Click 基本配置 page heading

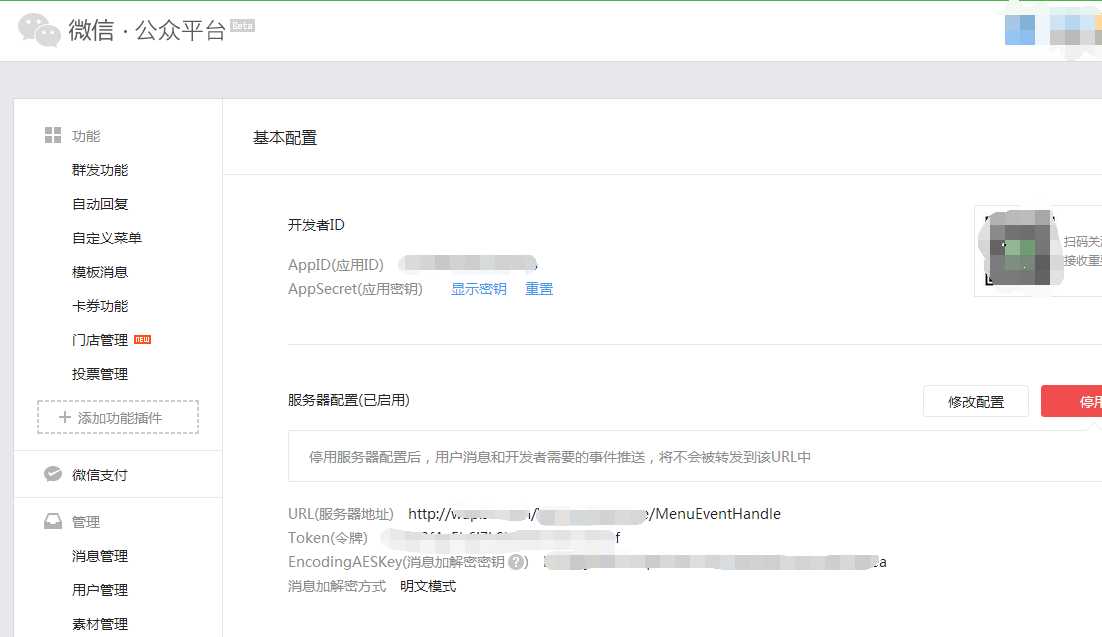pyautogui.click(x=285, y=138)
